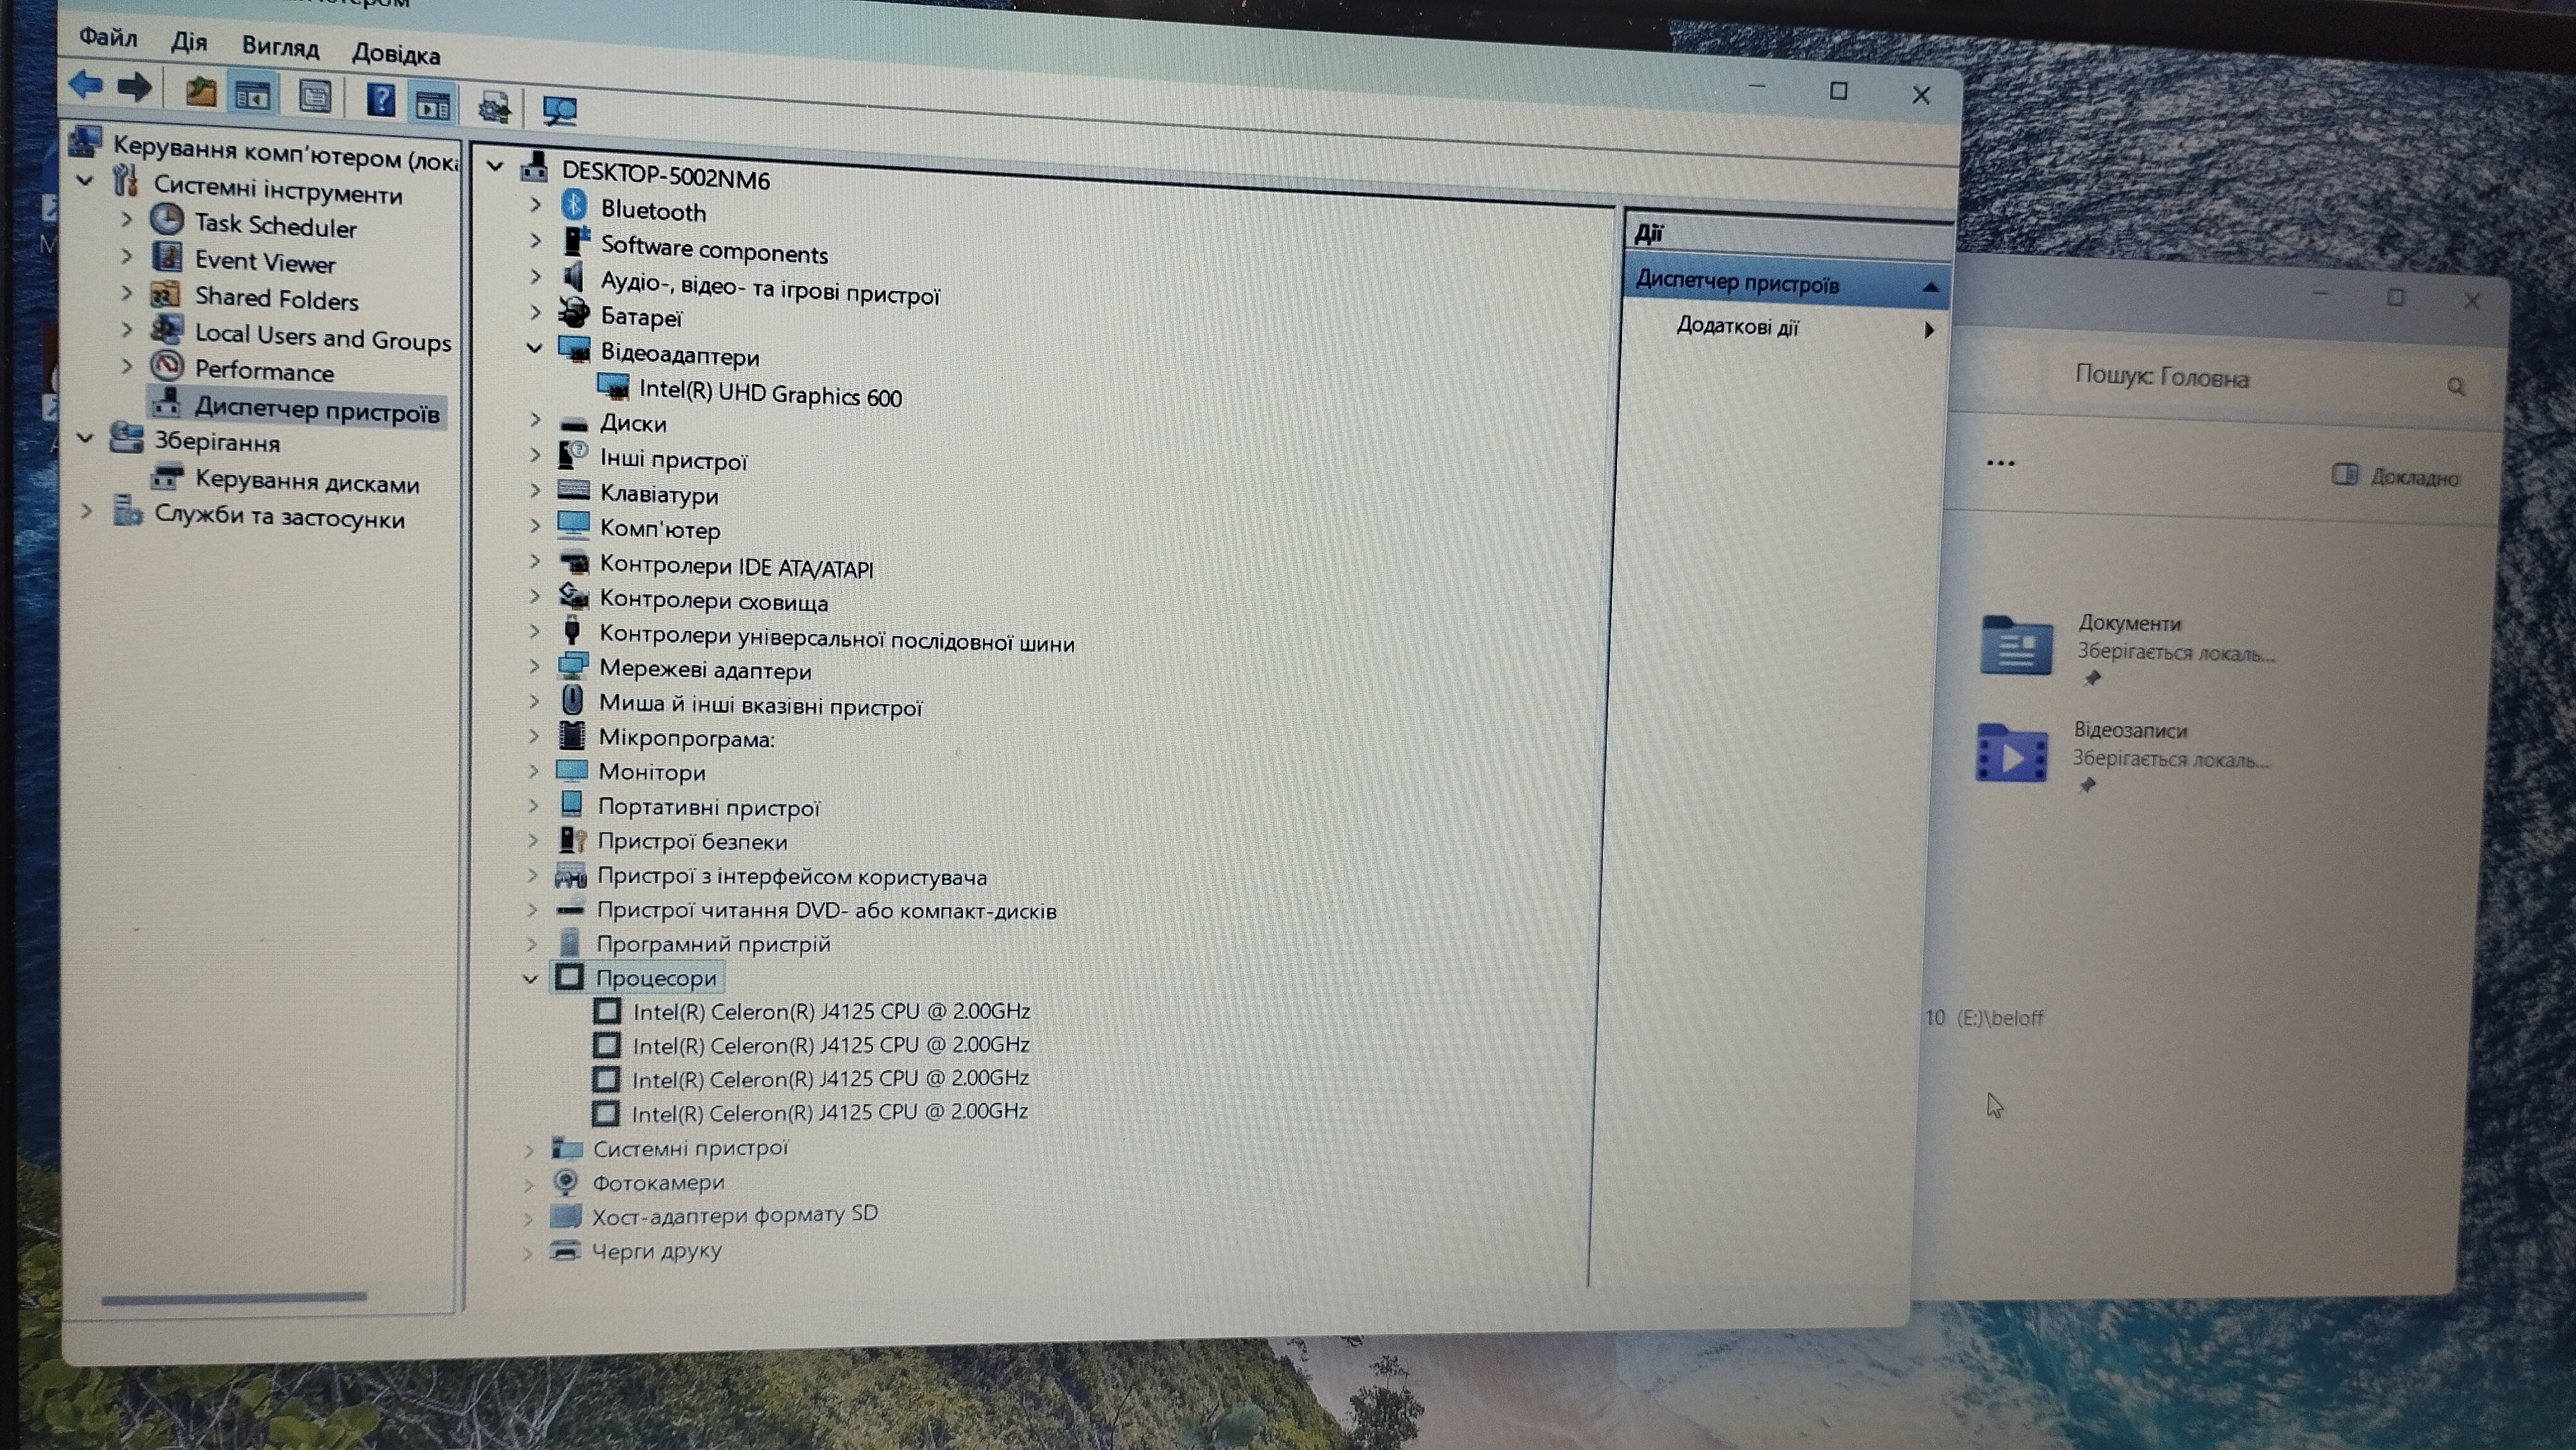Viewport: 2576px width, 1450px height.
Task: Expand the Мережеві адаптери category
Action: (534, 666)
